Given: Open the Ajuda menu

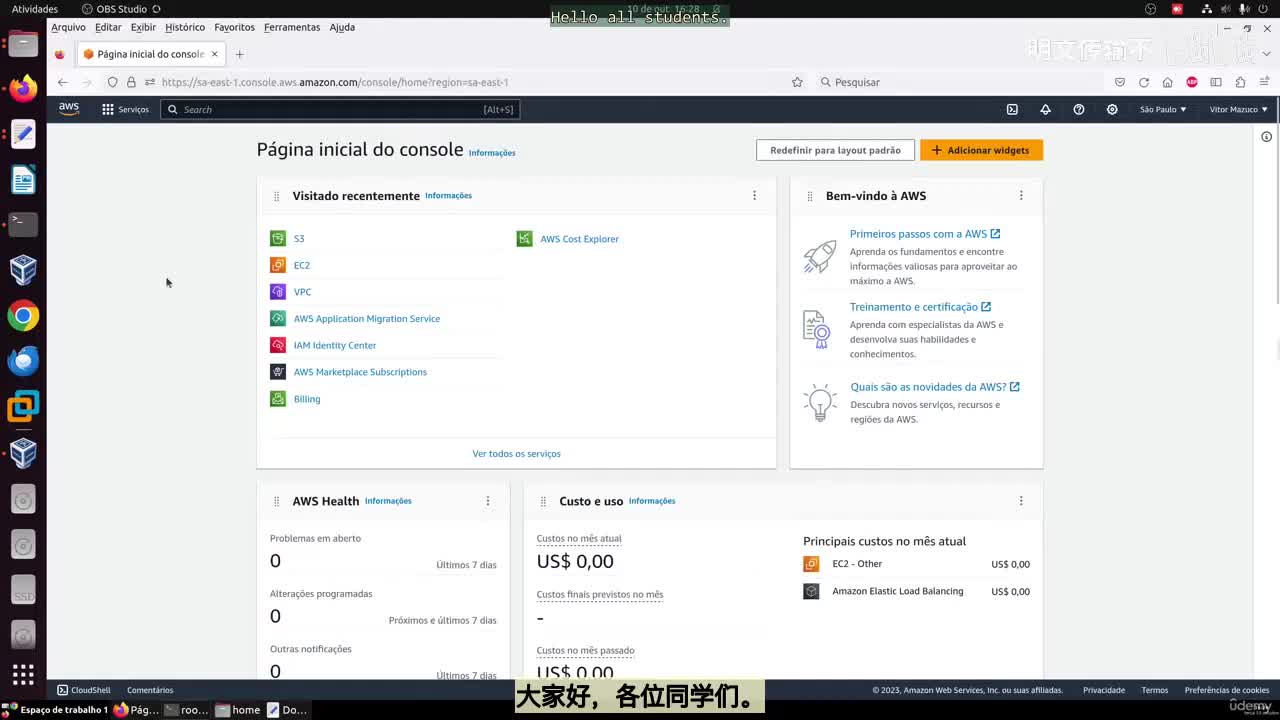Looking at the screenshot, I should 342,27.
